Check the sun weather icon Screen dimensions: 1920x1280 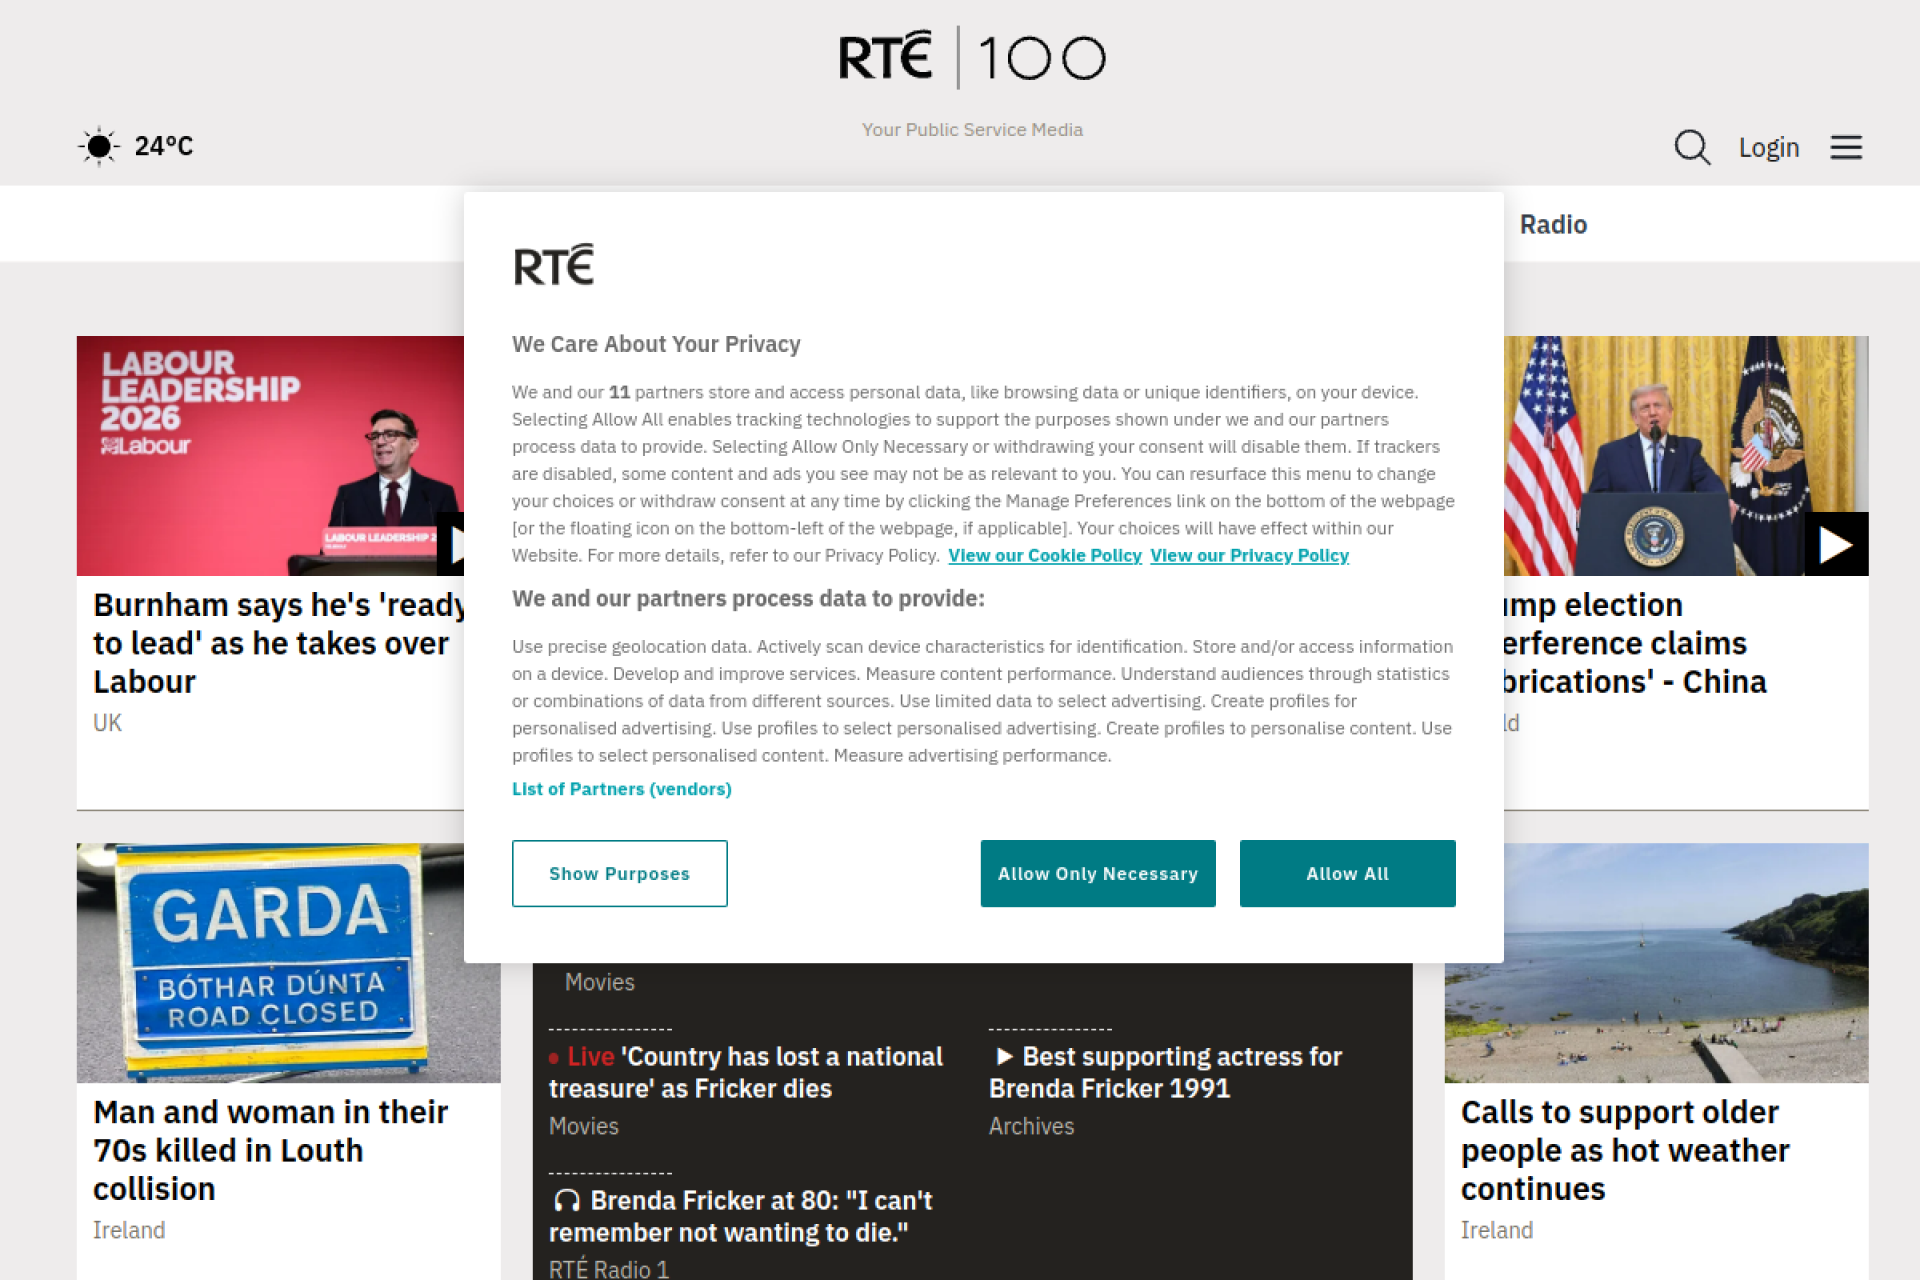(x=99, y=147)
